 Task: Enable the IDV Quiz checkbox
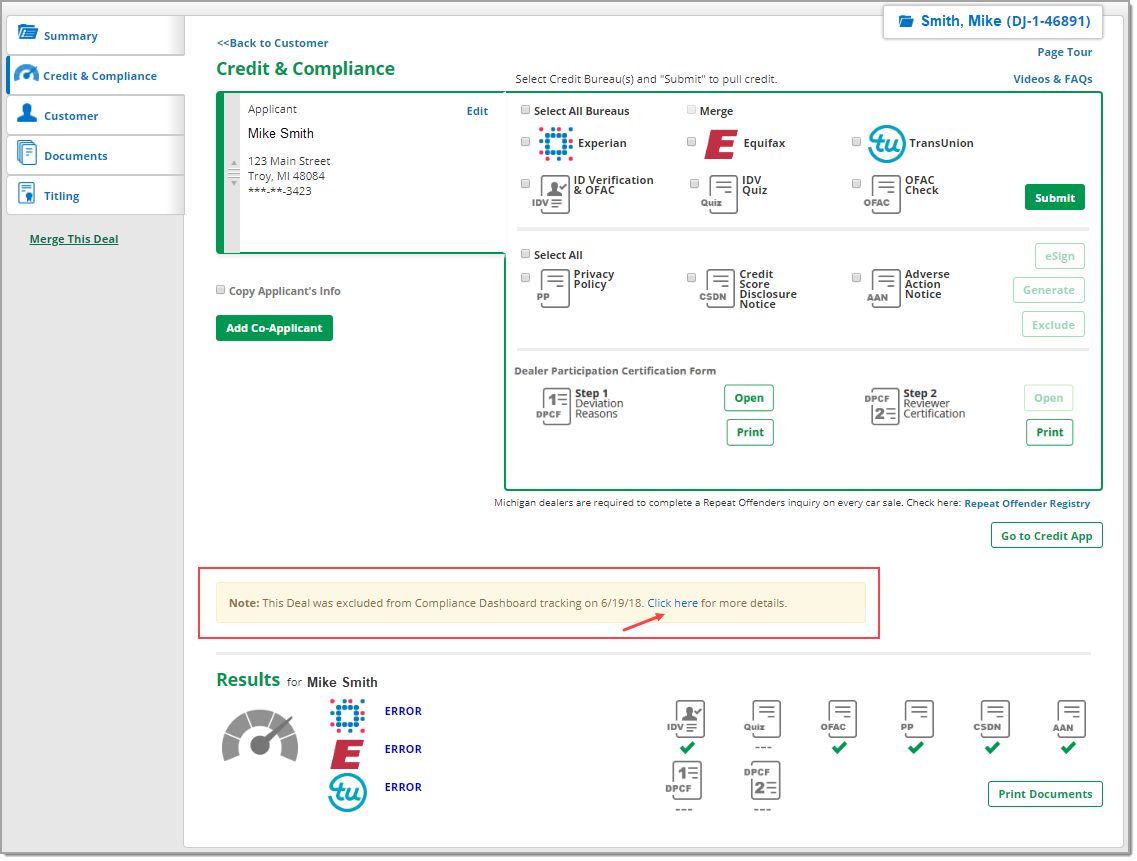(x=694, y=184)
